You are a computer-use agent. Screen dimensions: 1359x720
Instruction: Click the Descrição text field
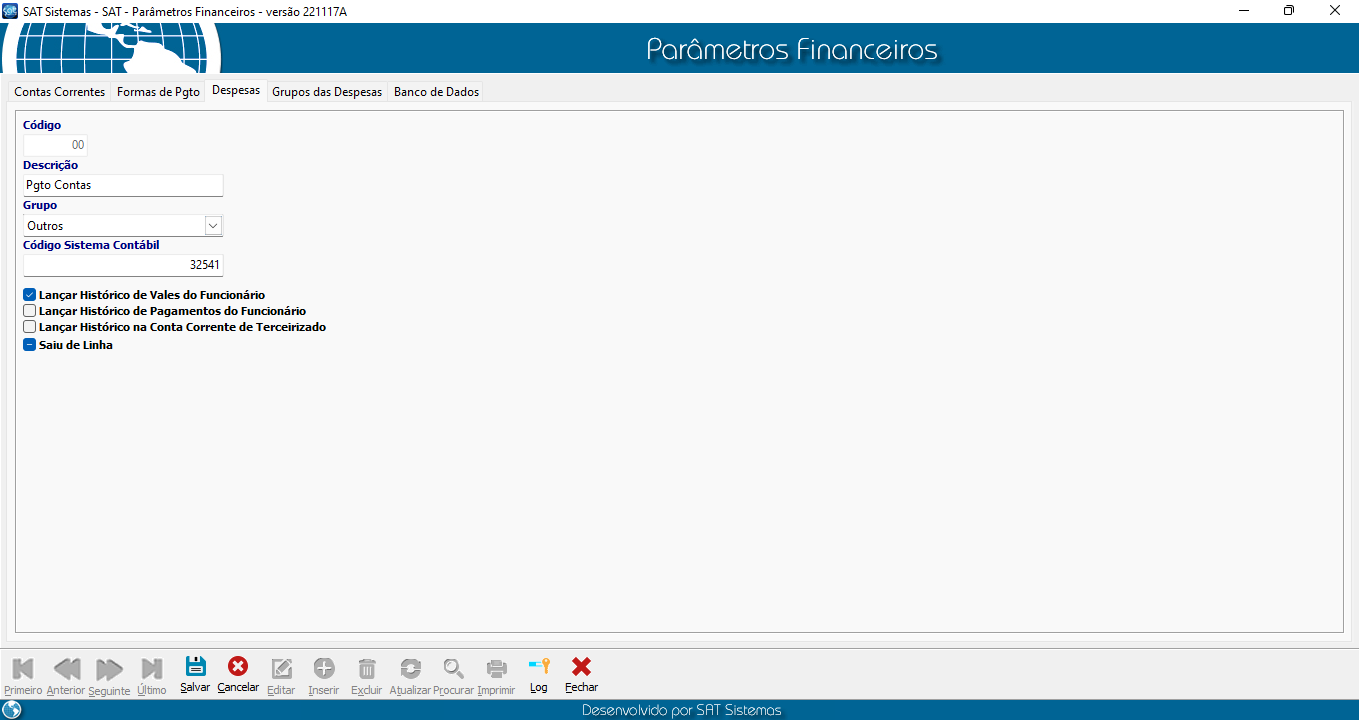[123, 185]
